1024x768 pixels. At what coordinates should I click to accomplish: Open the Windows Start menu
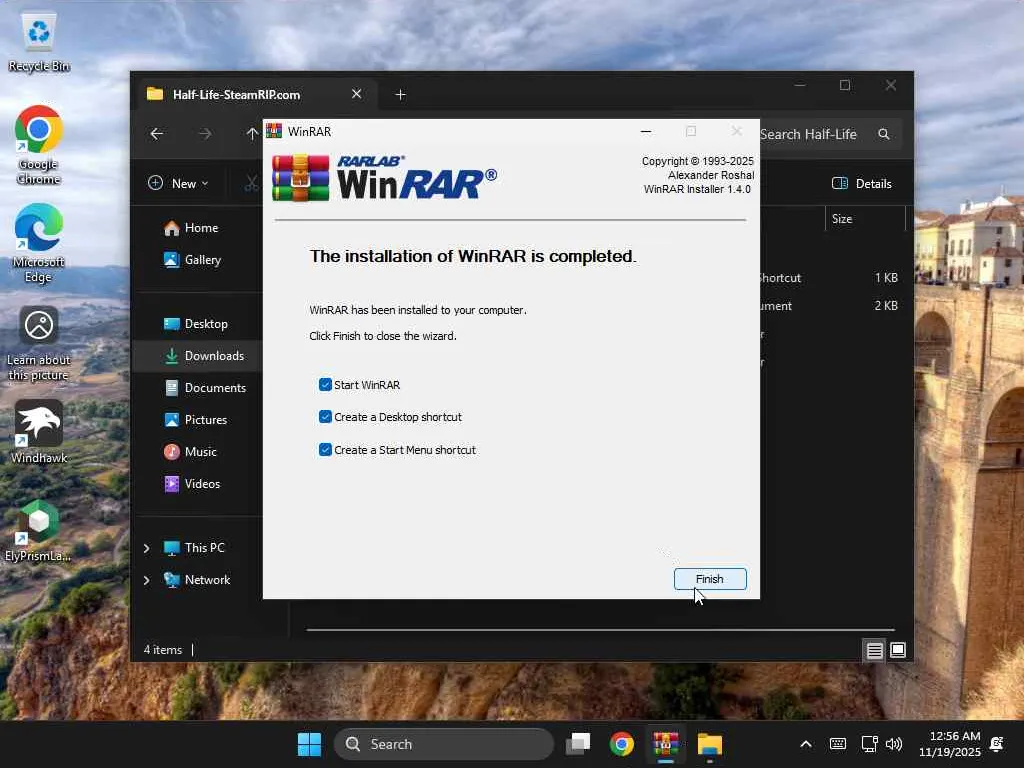[309, 744]
